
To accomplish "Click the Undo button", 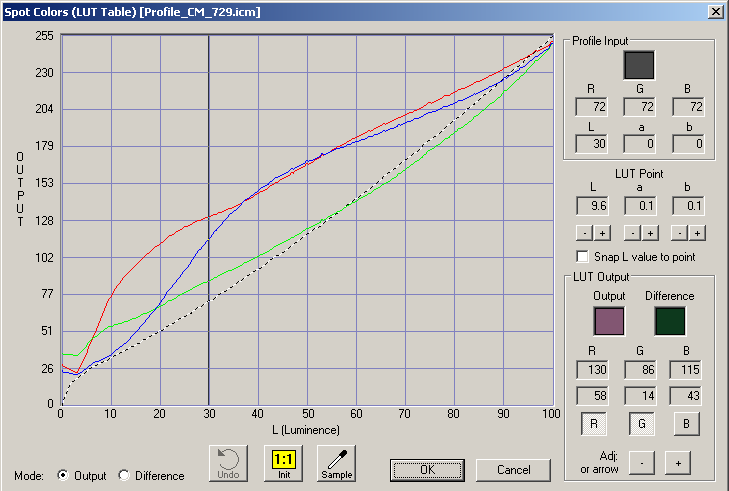I will click(228, 464).
